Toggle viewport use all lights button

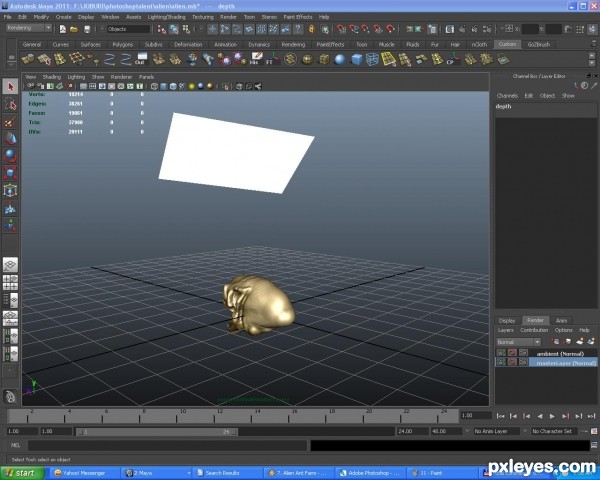click(191, 87)
